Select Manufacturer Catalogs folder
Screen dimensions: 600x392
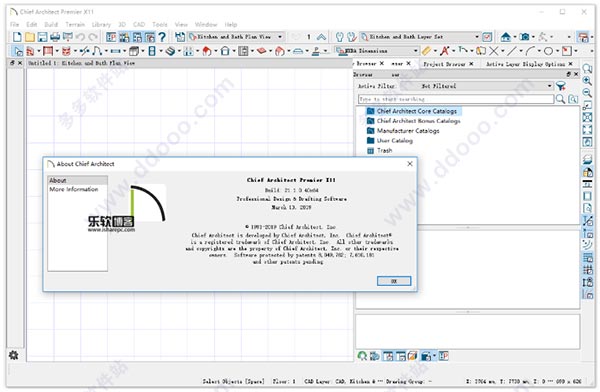click(408, 131)
